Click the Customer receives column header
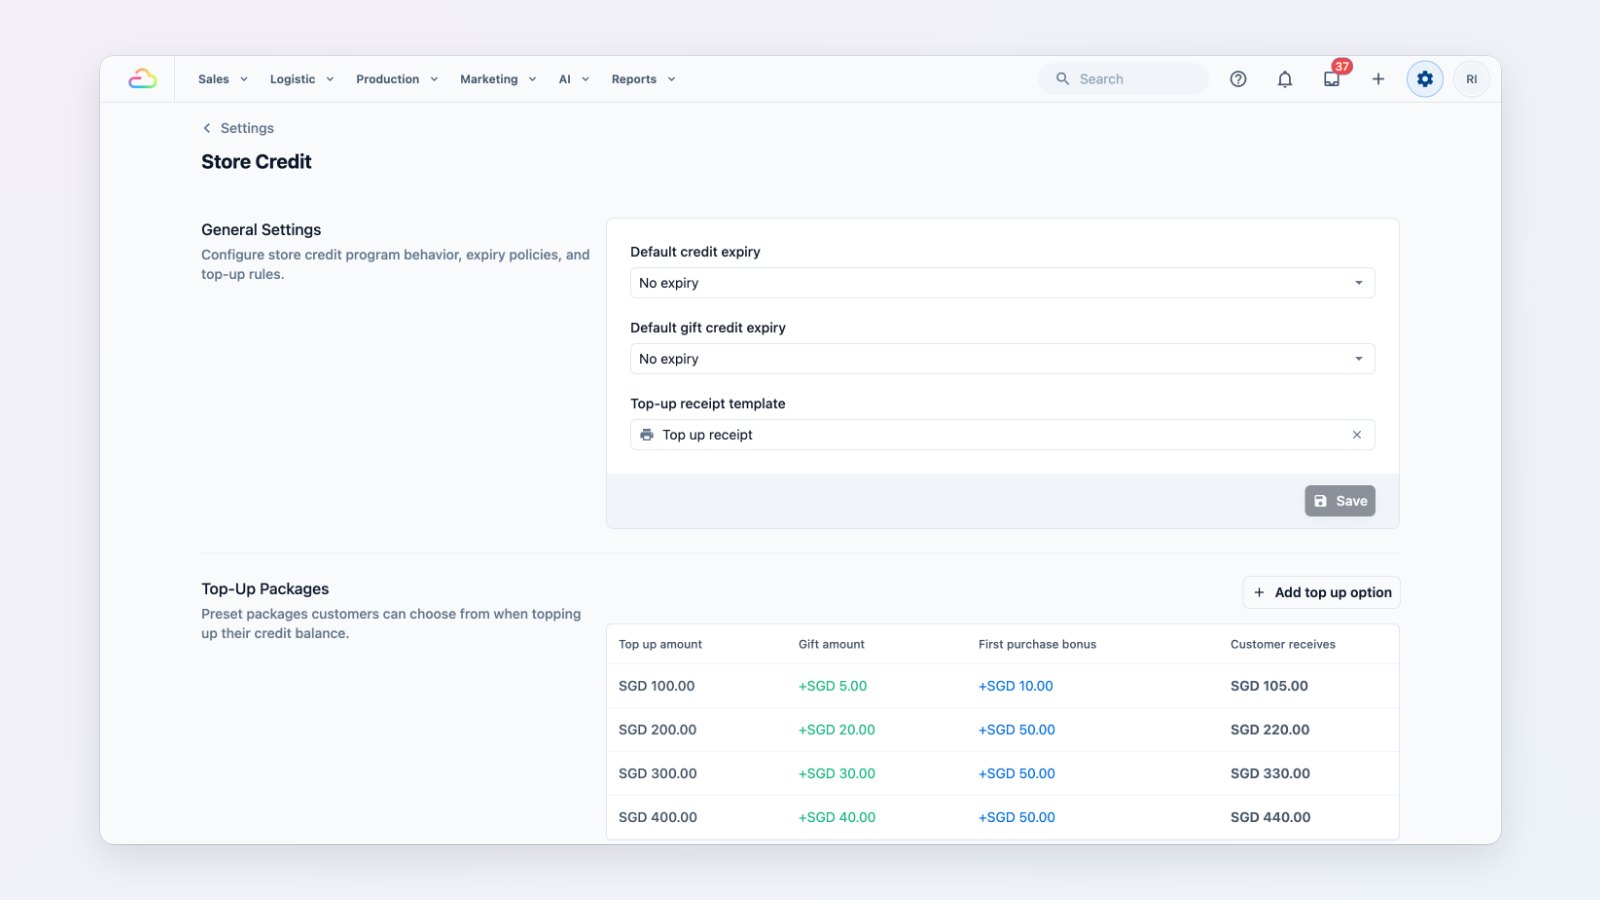The height and width of the screenshot is (900, 1600). pyautogui.click(x=1283, y=644)
